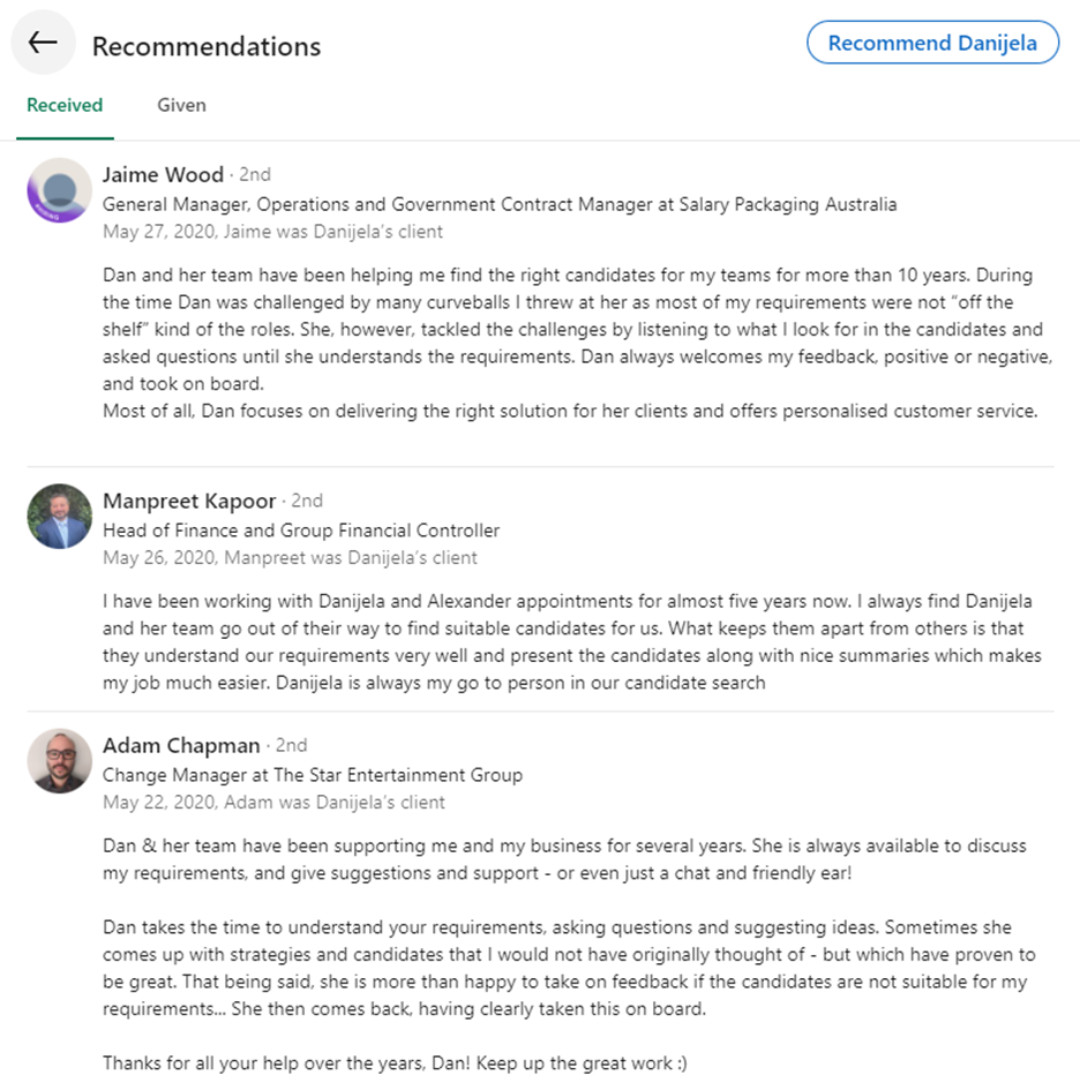The height and width of the screenshot is (1080, 1080).
Task: Click the May 26, 2020 recommendation date
Action: click(159, 557)
